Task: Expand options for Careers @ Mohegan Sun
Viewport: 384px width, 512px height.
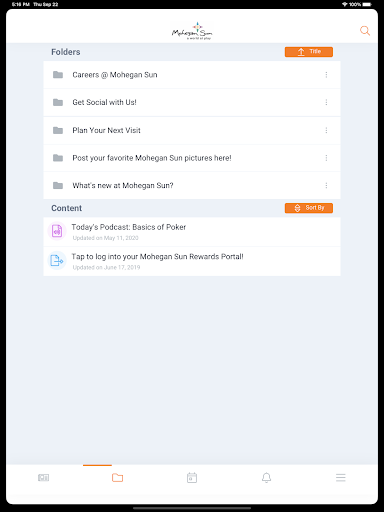Action: [x=326, y=75]
